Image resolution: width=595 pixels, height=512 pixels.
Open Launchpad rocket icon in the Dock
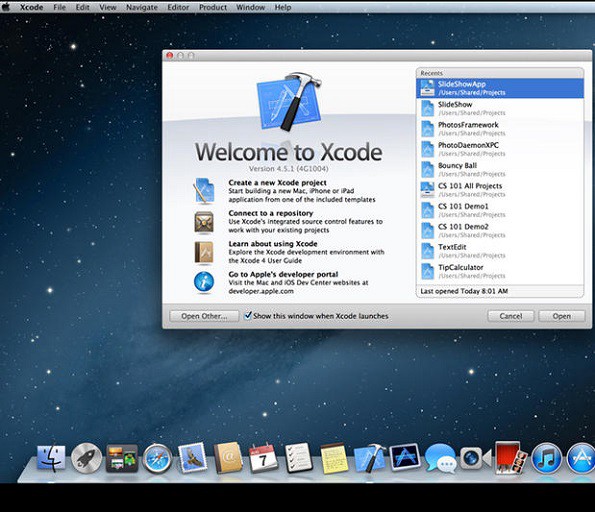(x=87, y=458)
